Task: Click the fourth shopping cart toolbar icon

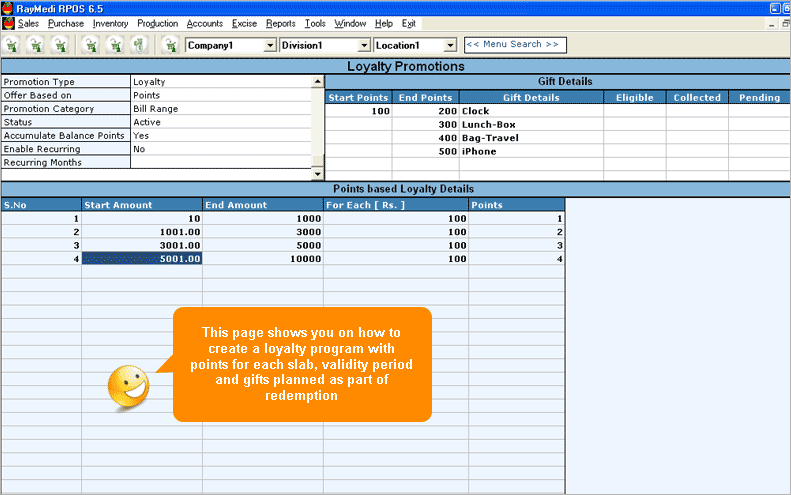Action: 90,45
